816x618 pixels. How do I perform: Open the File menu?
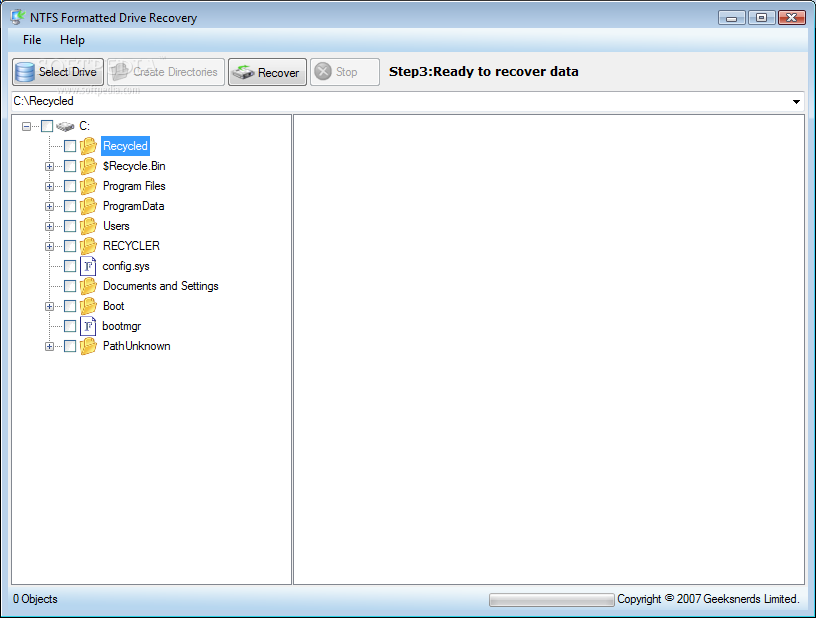tap(32, 40)
